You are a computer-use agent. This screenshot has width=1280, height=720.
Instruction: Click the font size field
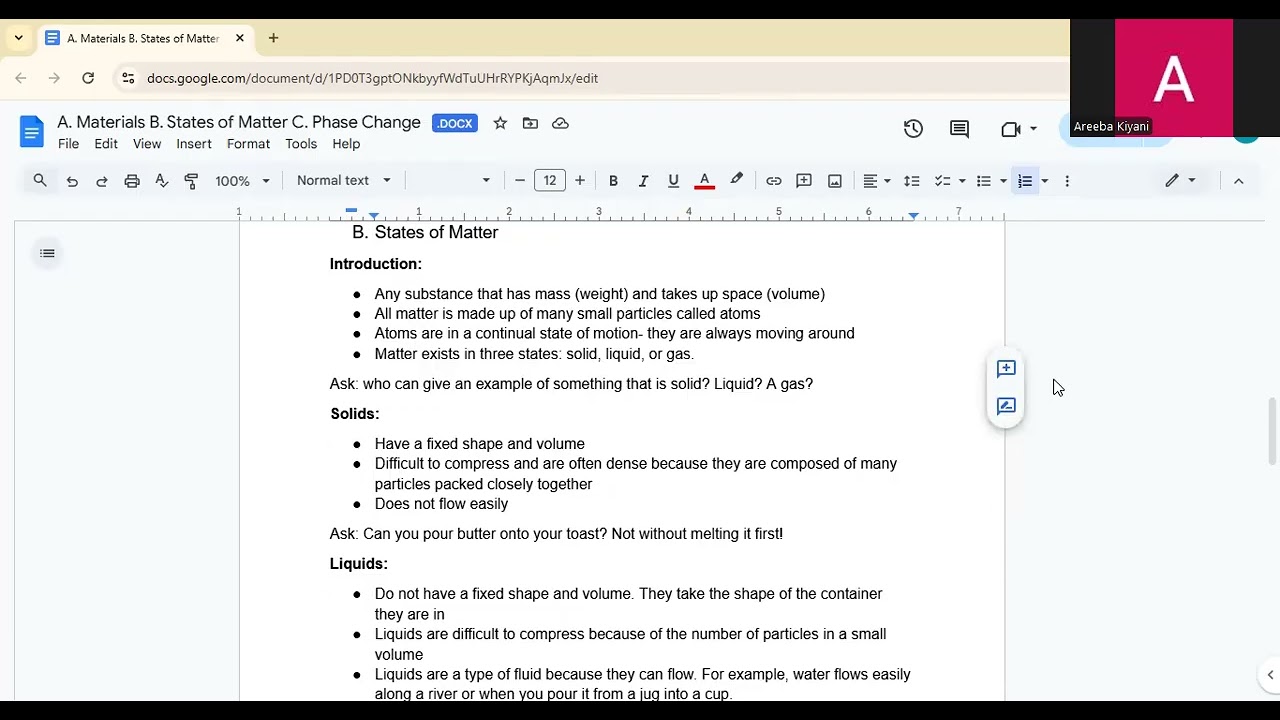pyautogui.click(x=550, y=181)
